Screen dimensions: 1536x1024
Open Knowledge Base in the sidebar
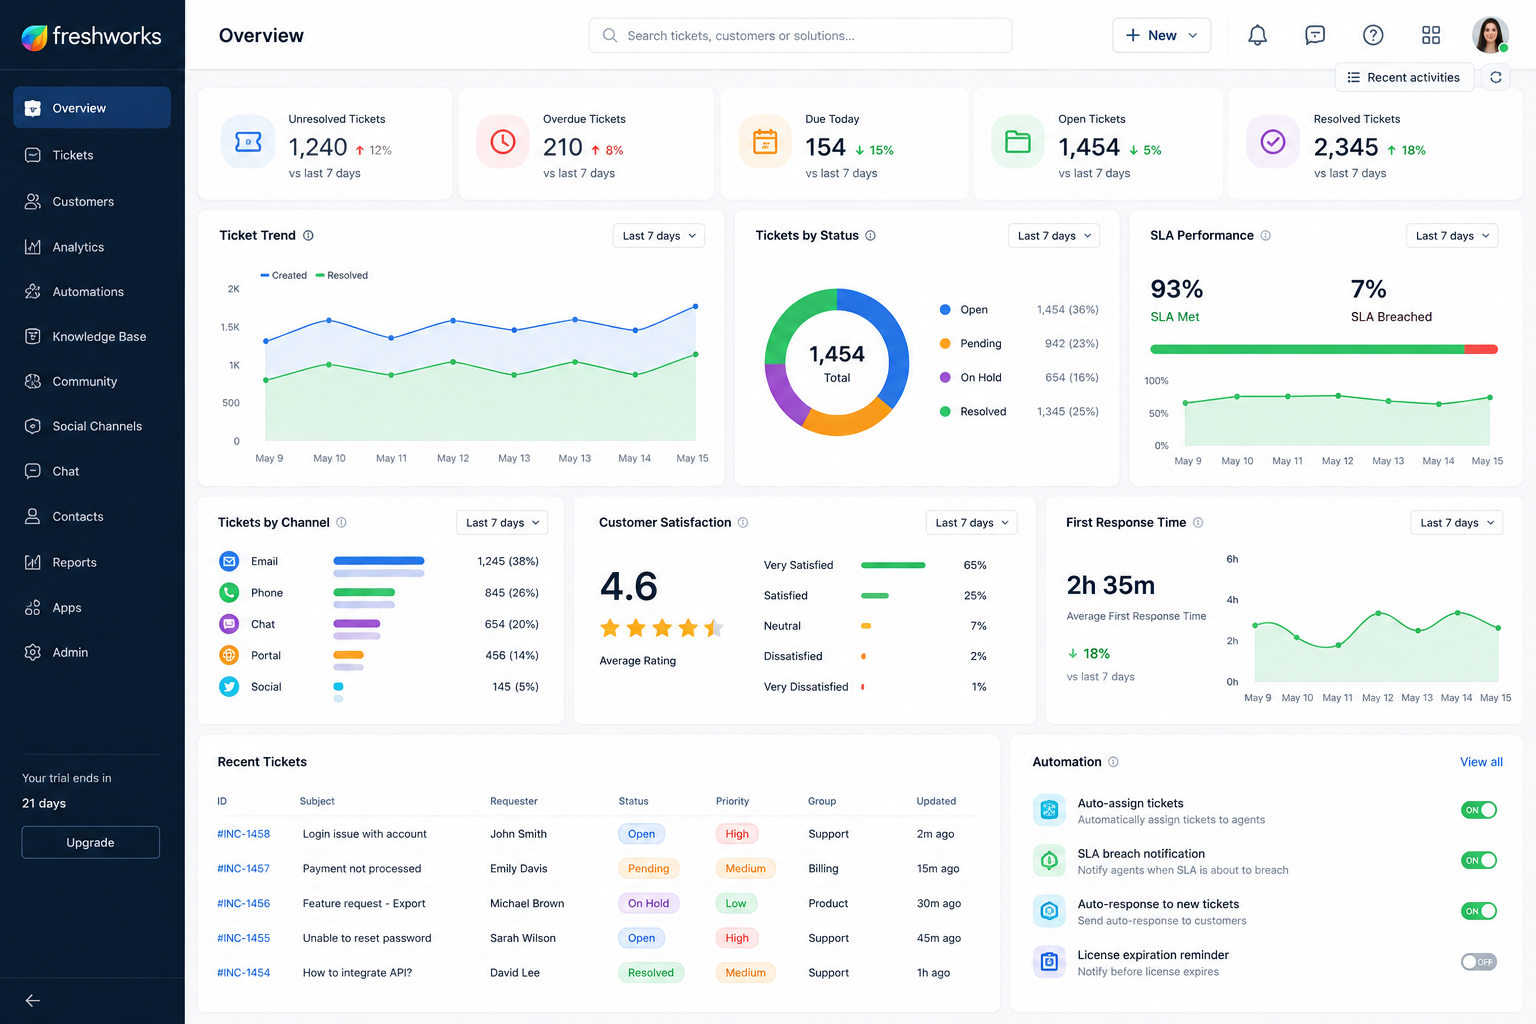click(92, 337)
